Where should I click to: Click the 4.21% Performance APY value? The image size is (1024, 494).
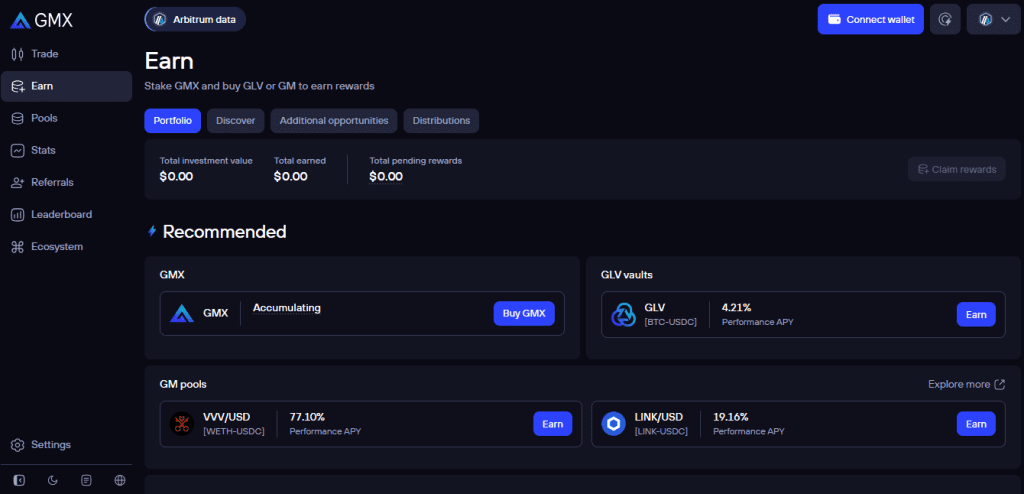coord(737,307)
